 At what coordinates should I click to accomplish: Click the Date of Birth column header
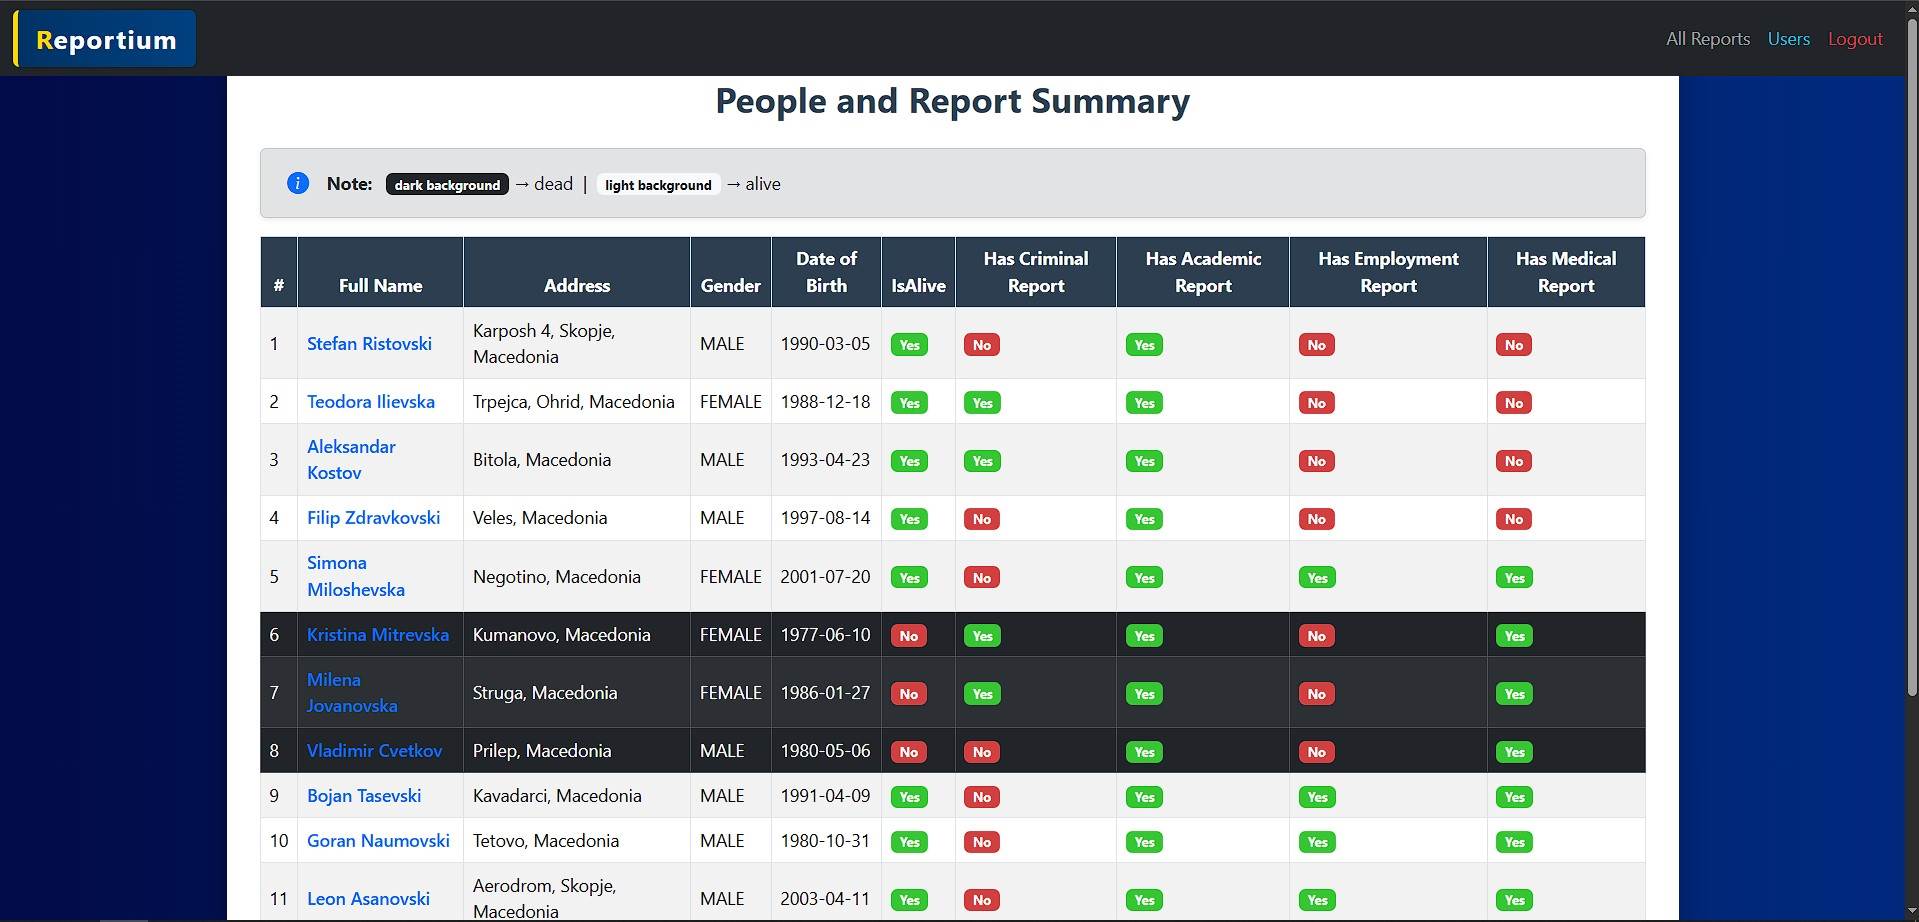click(x=826, y=272)
